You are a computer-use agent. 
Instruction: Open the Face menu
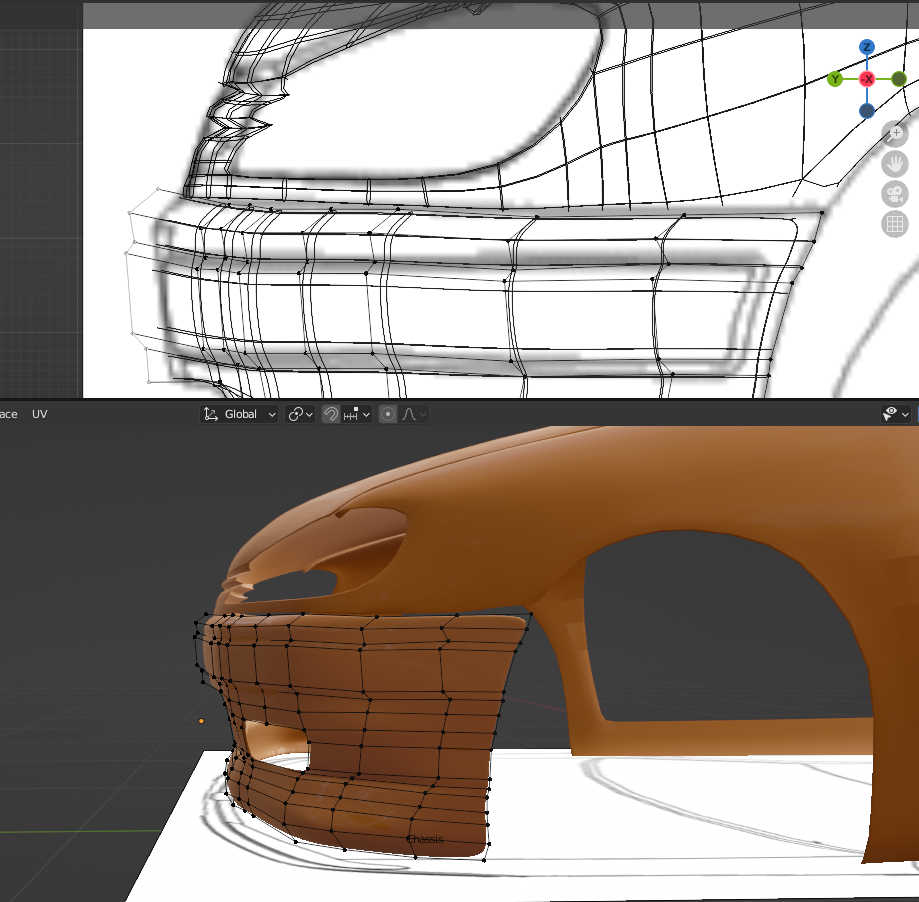pos(8,414)
